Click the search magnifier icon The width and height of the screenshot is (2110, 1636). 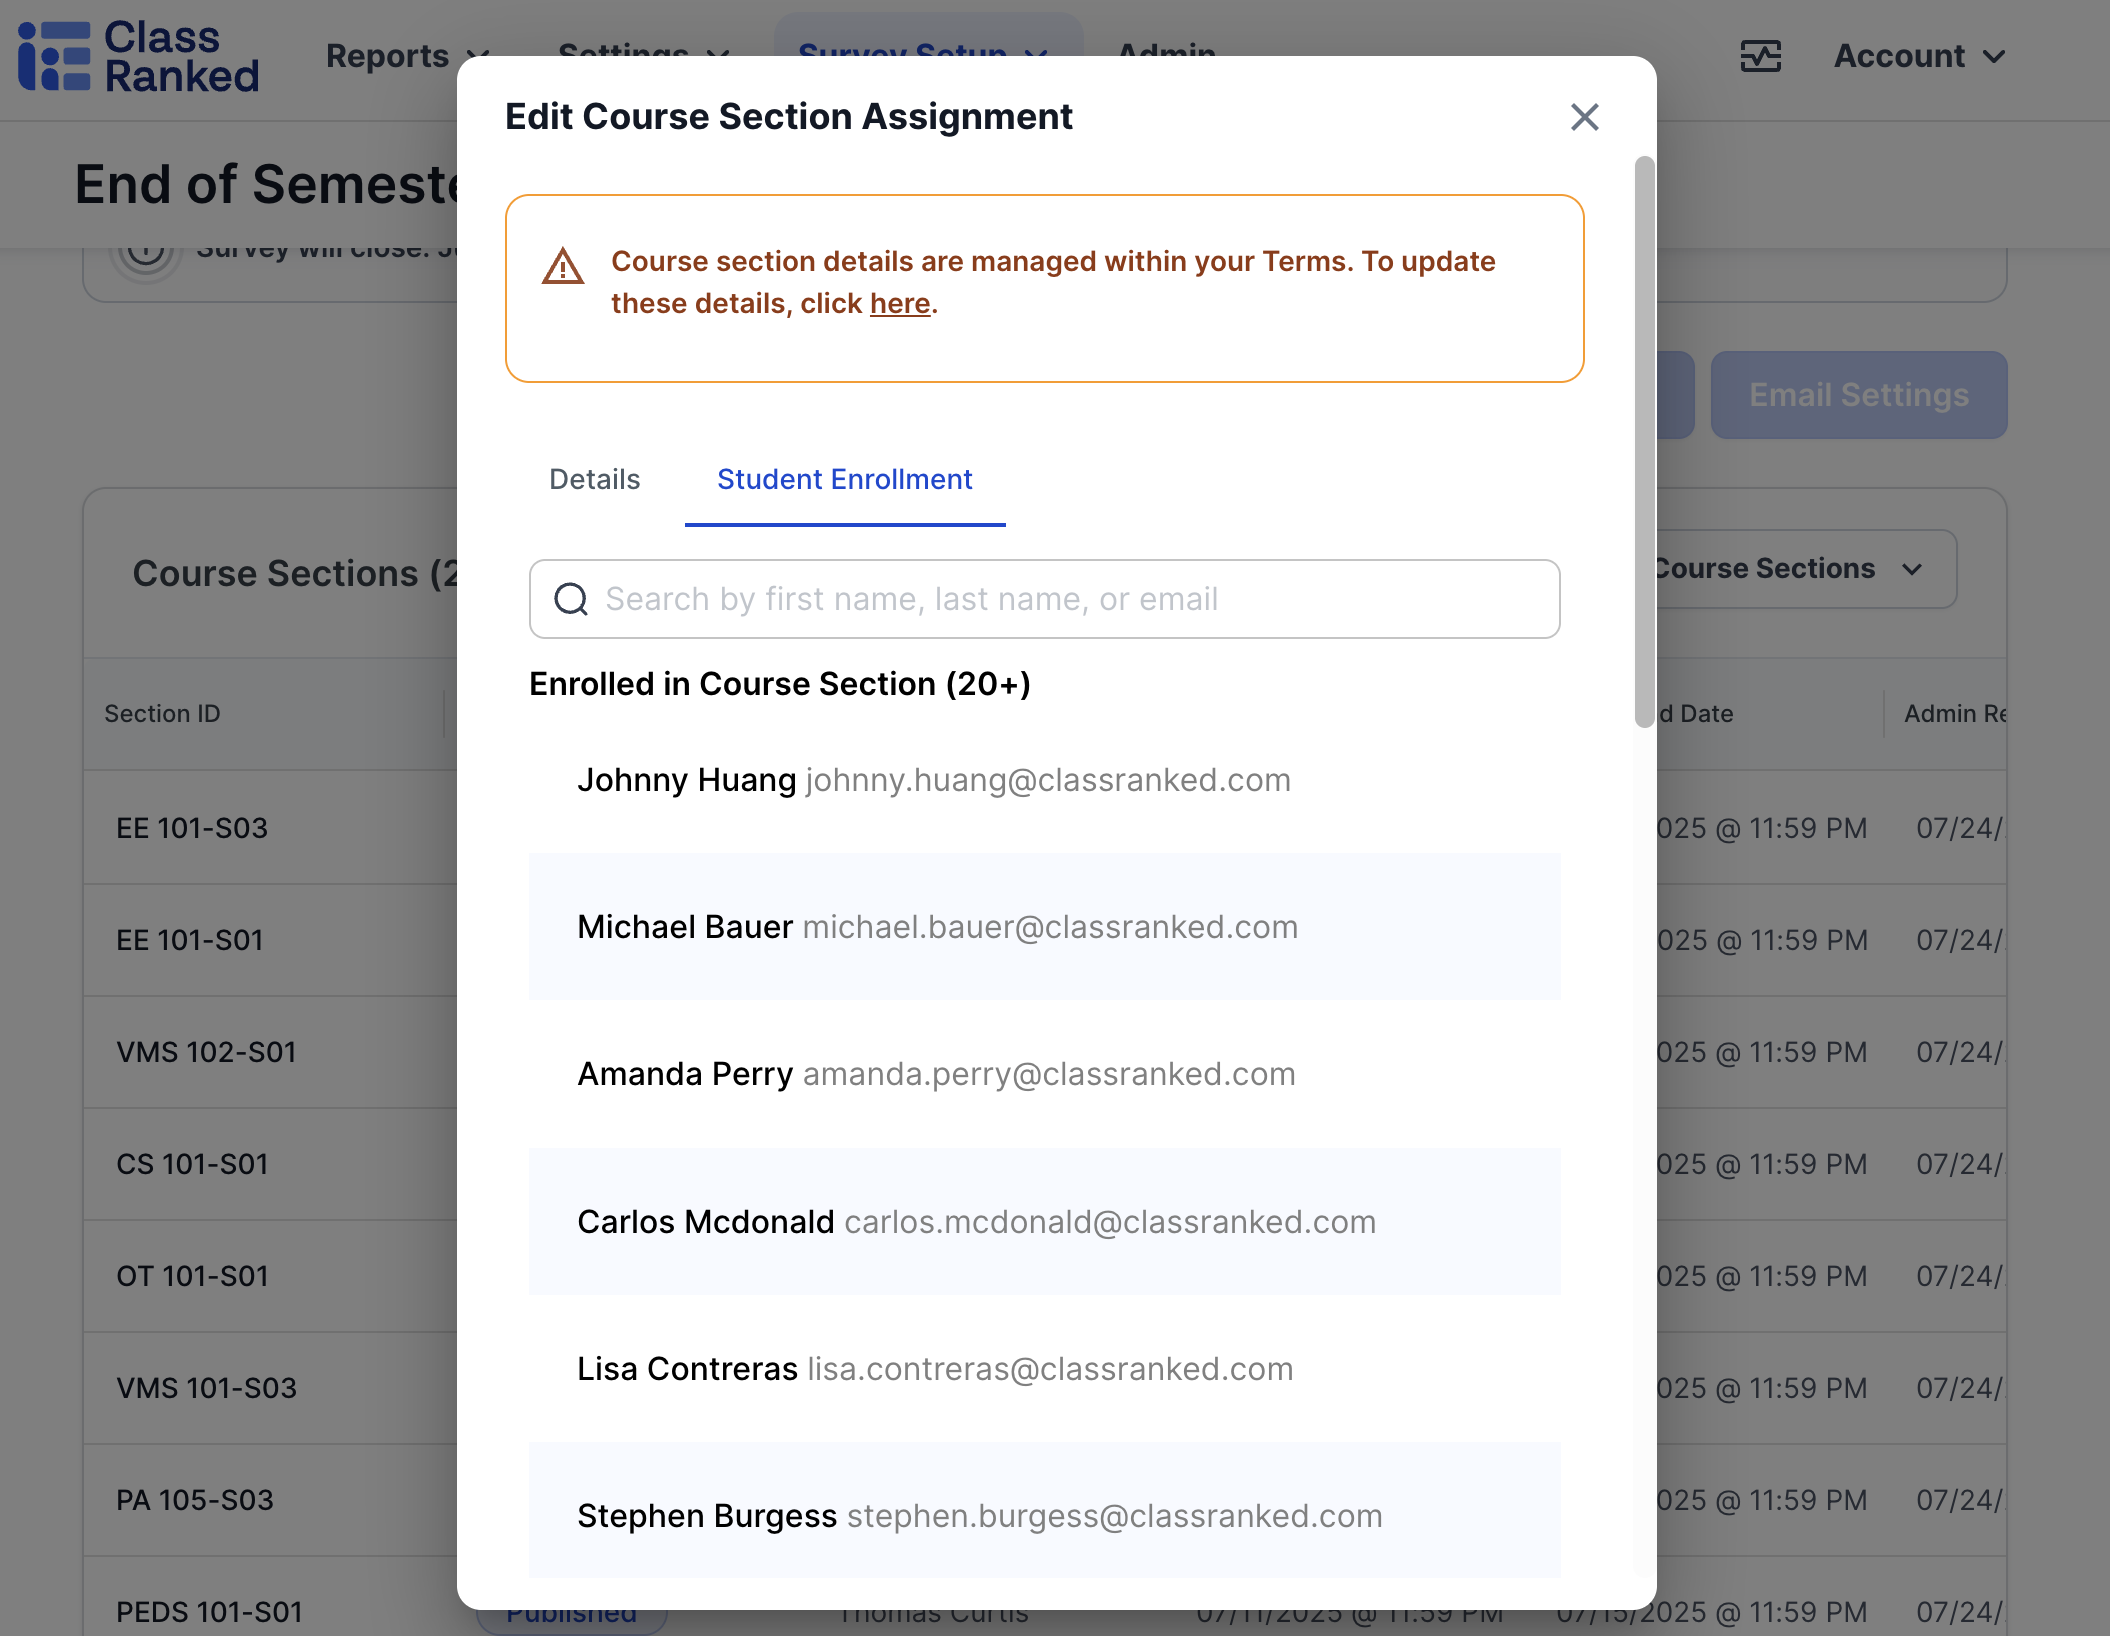pos(571,599)
